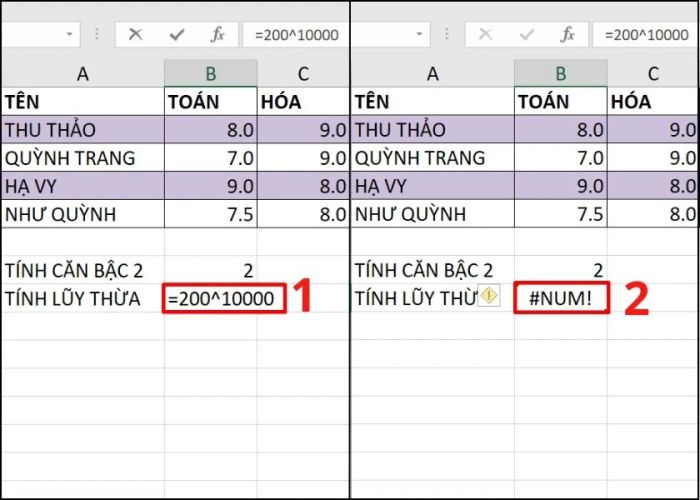Select QUỲNH TRANG name cell in left sheet
Image resolution: width=700 pixels, height=500 pixels.
[x=83, y=158]
